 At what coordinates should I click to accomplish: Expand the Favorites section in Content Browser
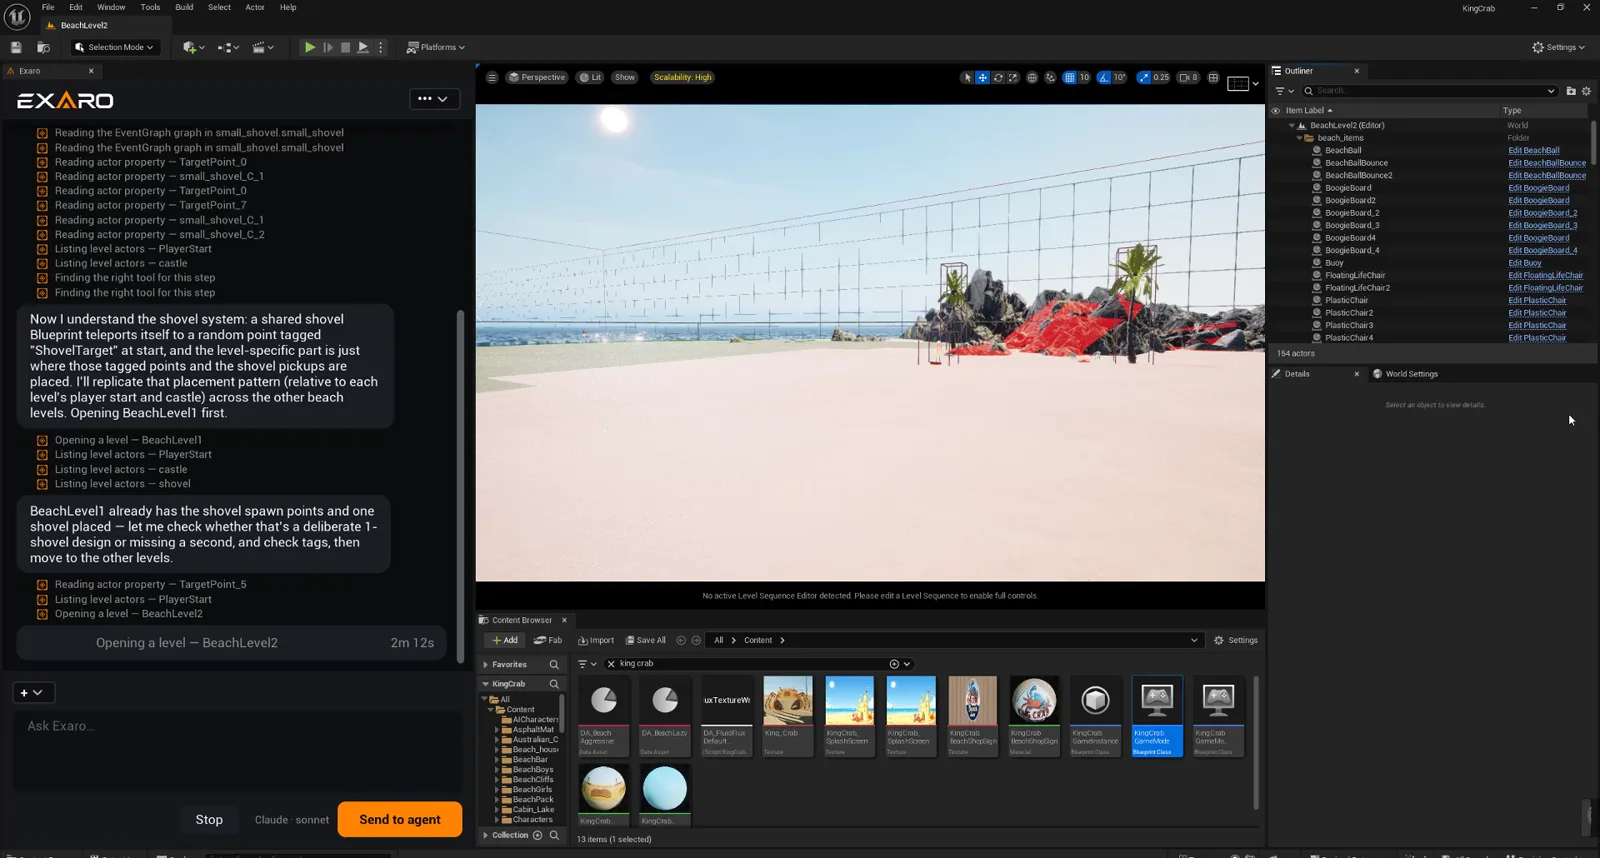click(486, 664)
